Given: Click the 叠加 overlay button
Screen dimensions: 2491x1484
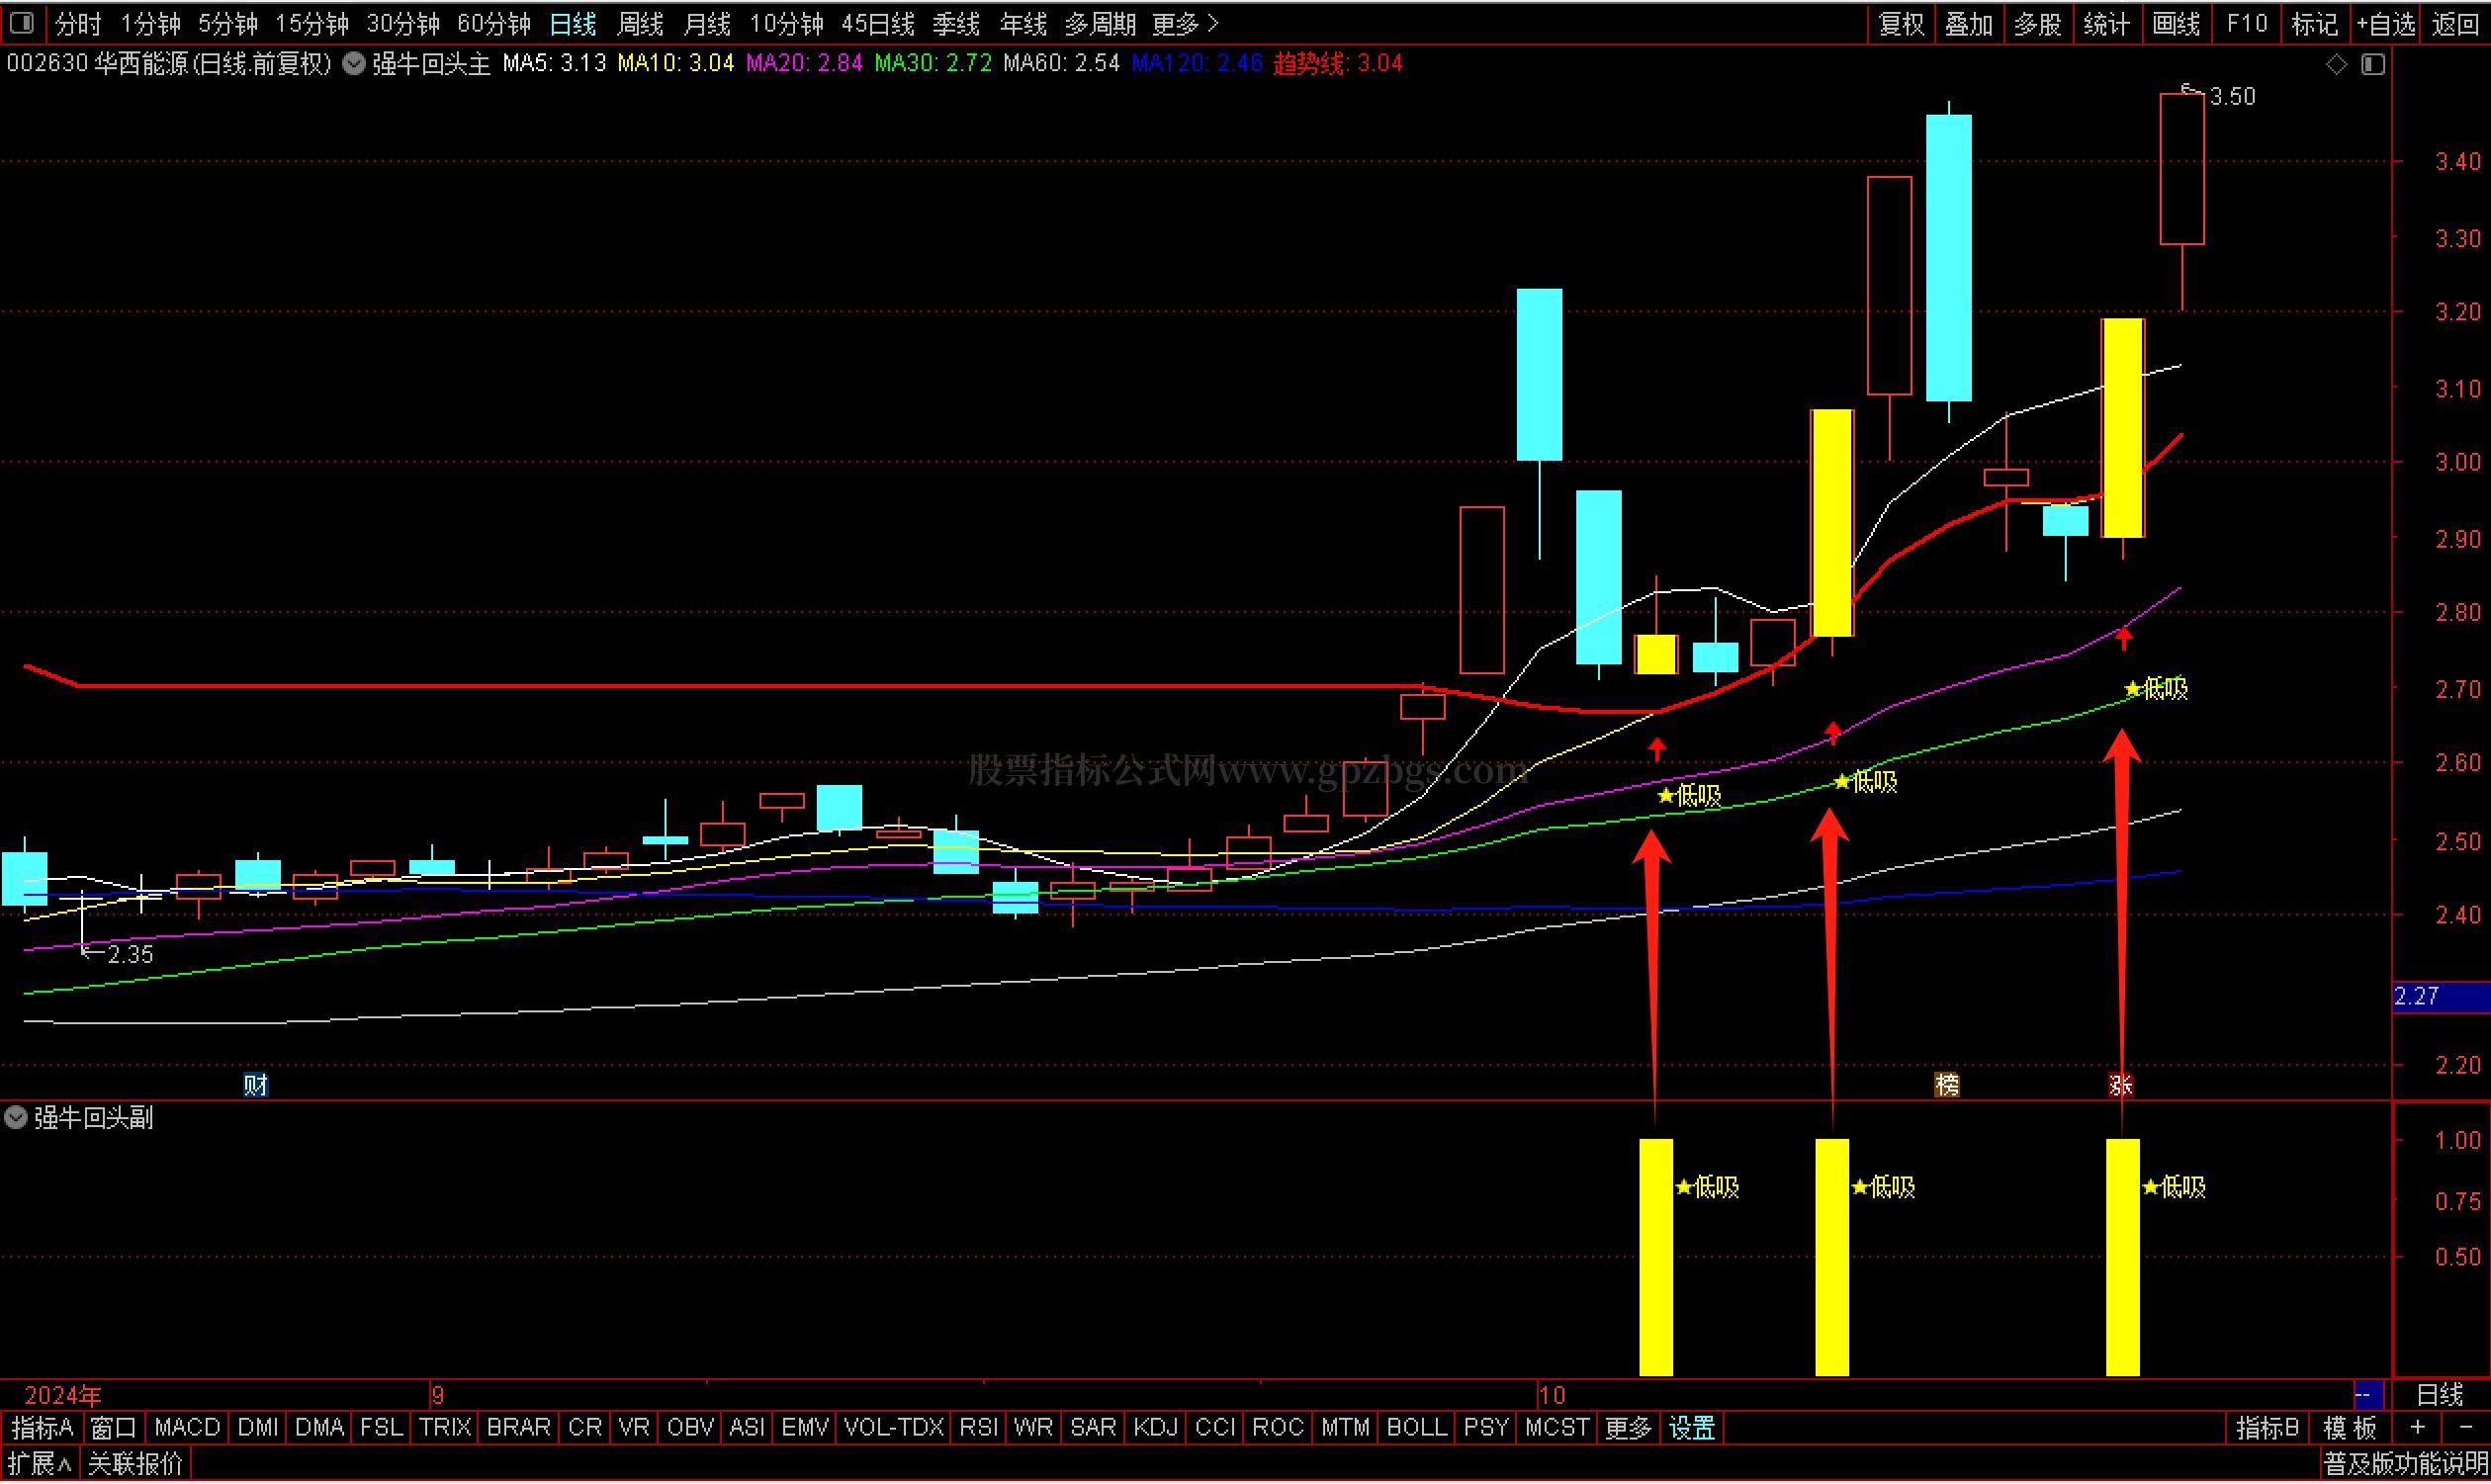Looking at the screenshot, I should coord(1970,23).
